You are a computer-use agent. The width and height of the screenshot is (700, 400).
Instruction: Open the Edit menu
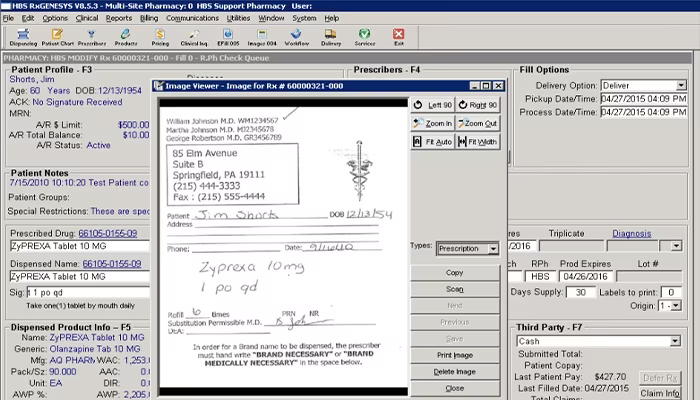tap(28, 18)
